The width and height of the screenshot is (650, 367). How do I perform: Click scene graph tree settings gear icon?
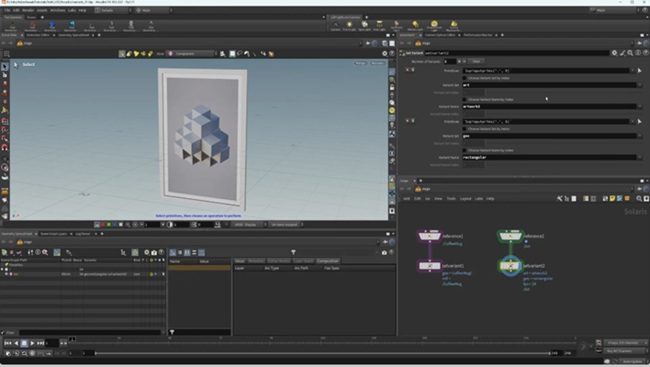tap(146, 252)
